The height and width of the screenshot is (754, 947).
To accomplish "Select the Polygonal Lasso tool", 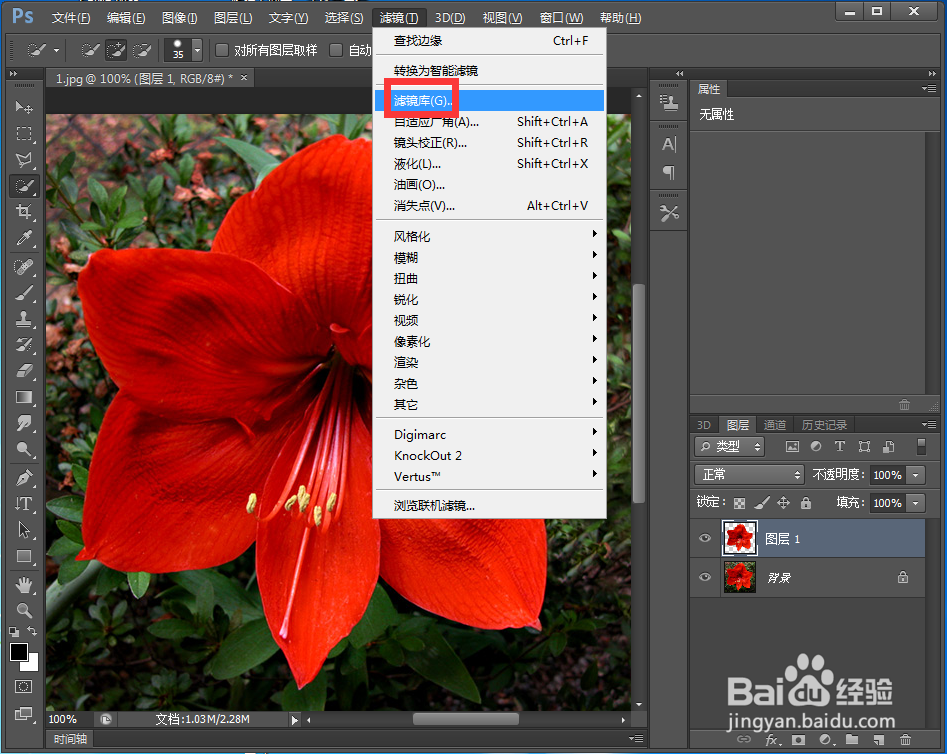I will click(x=24, y=160).
